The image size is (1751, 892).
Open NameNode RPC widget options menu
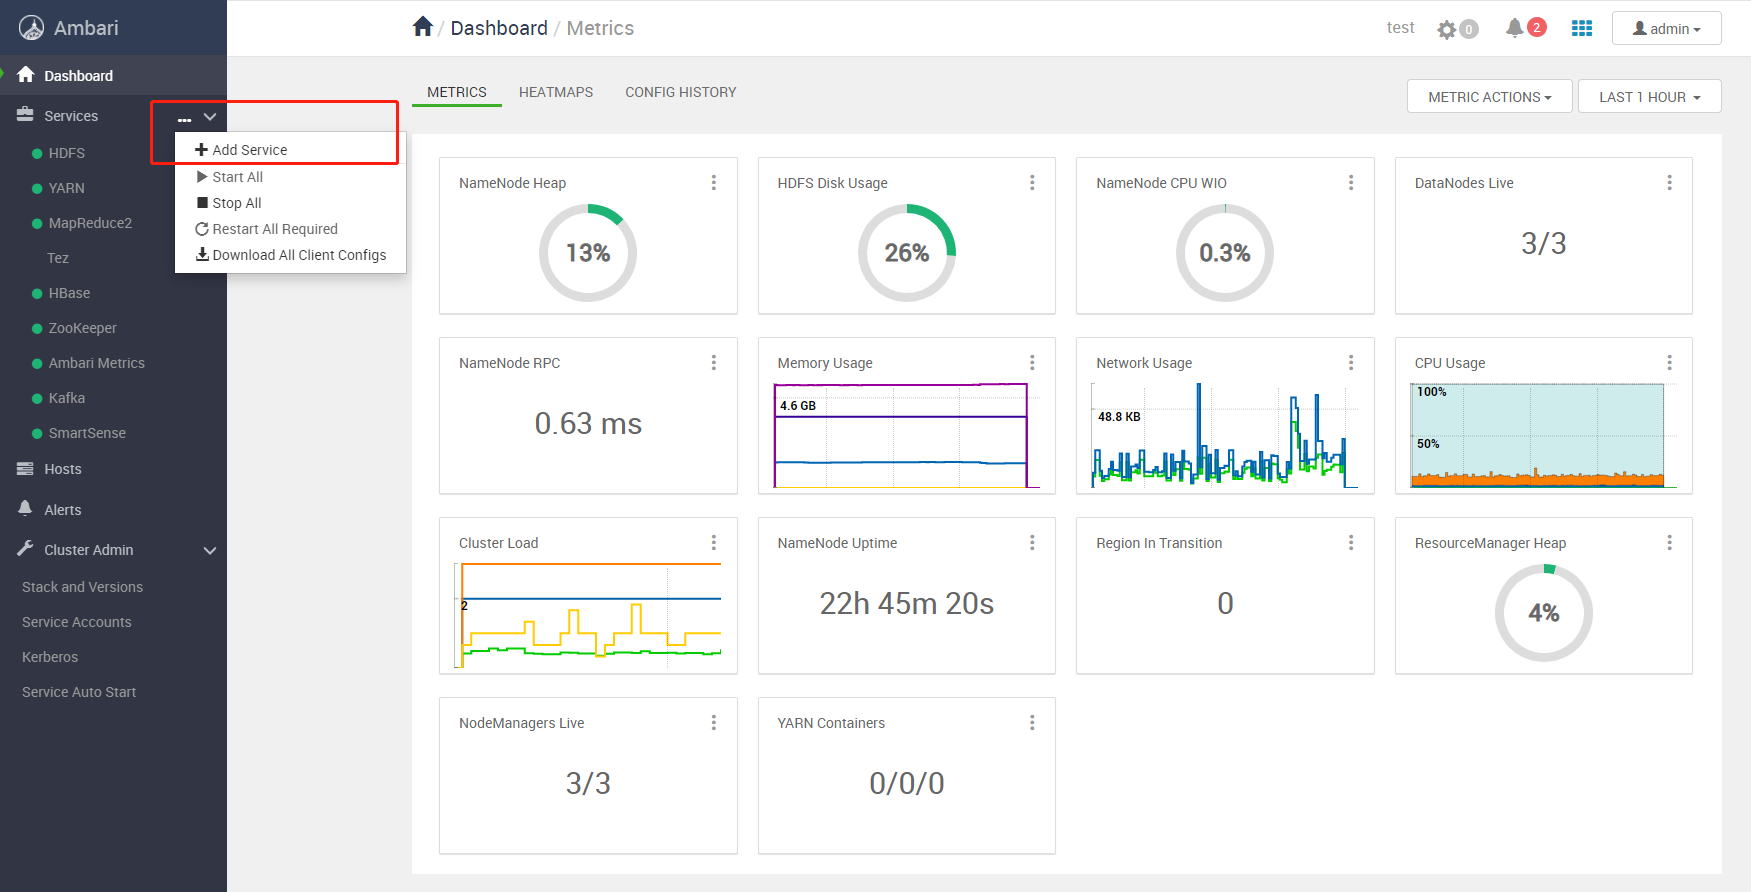[714, 363]
